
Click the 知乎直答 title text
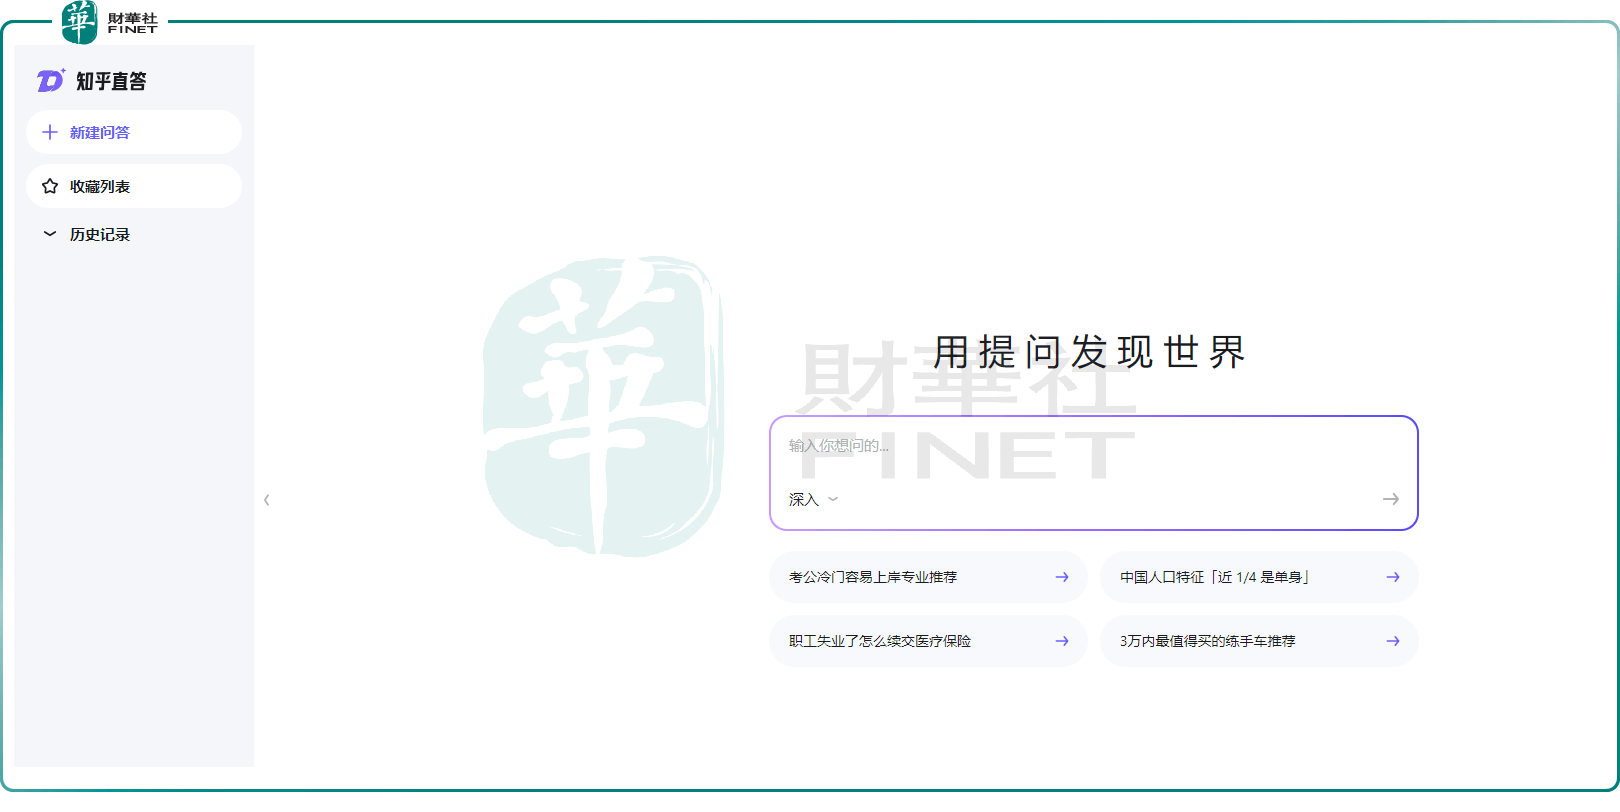click(111, 81)
